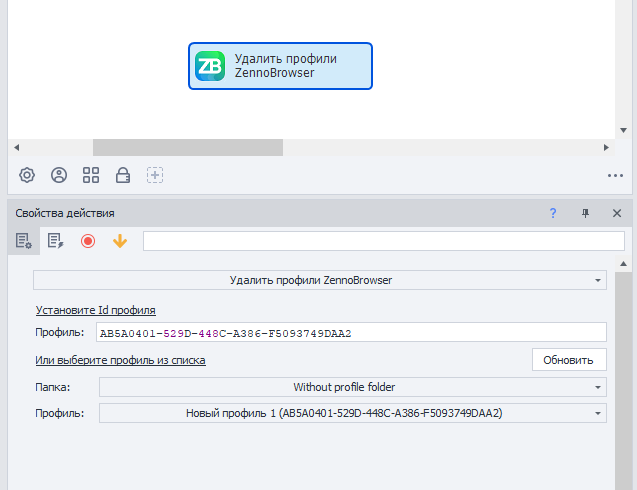Click the dashed-square plus icon
Image resolution: width=637 pixels, height=490 pixels.
[x=155, y=176]
